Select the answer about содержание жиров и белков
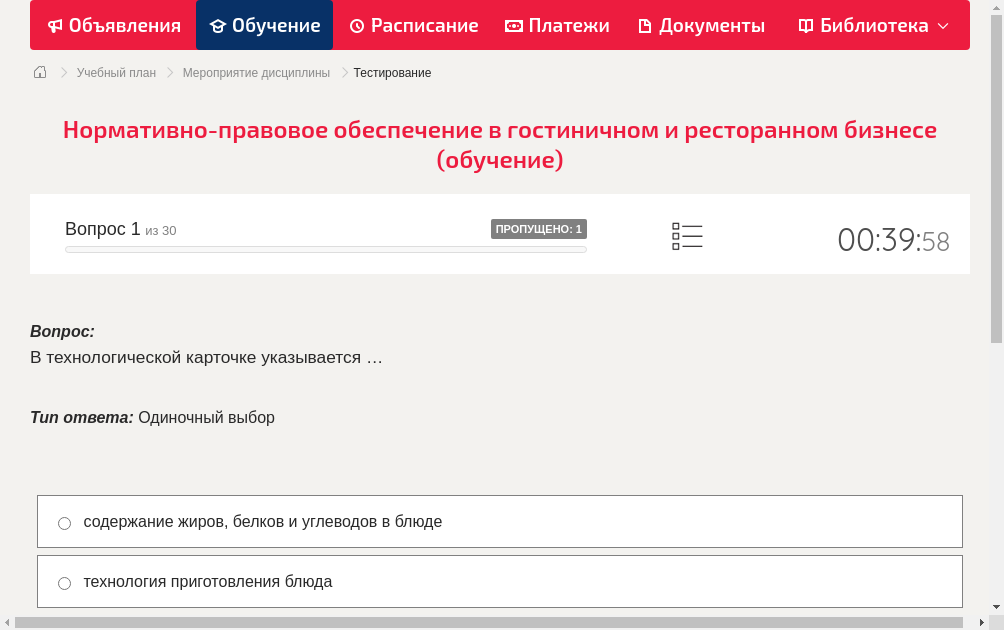This screenshot has height=630, width=1004. 265,520
